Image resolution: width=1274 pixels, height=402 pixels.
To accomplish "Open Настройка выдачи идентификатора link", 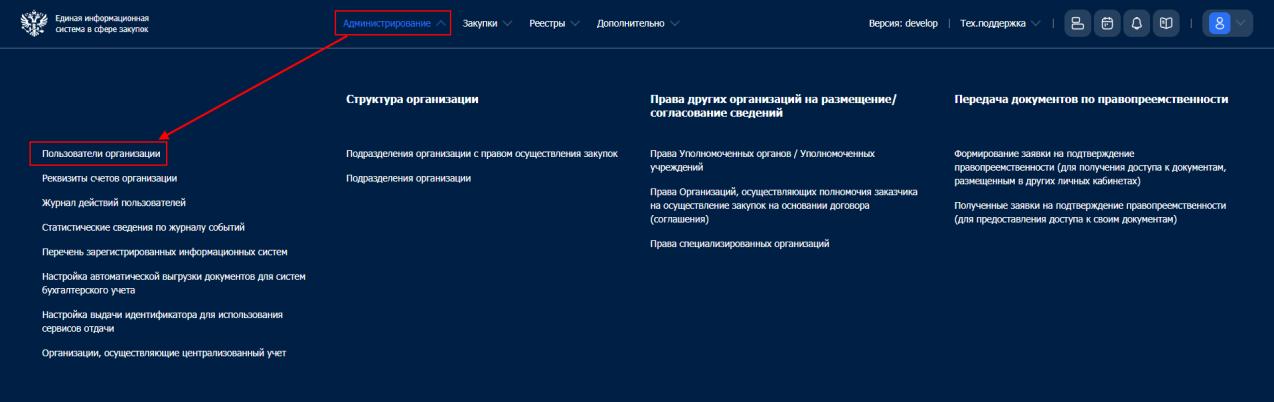I will (x=162, y=321).
